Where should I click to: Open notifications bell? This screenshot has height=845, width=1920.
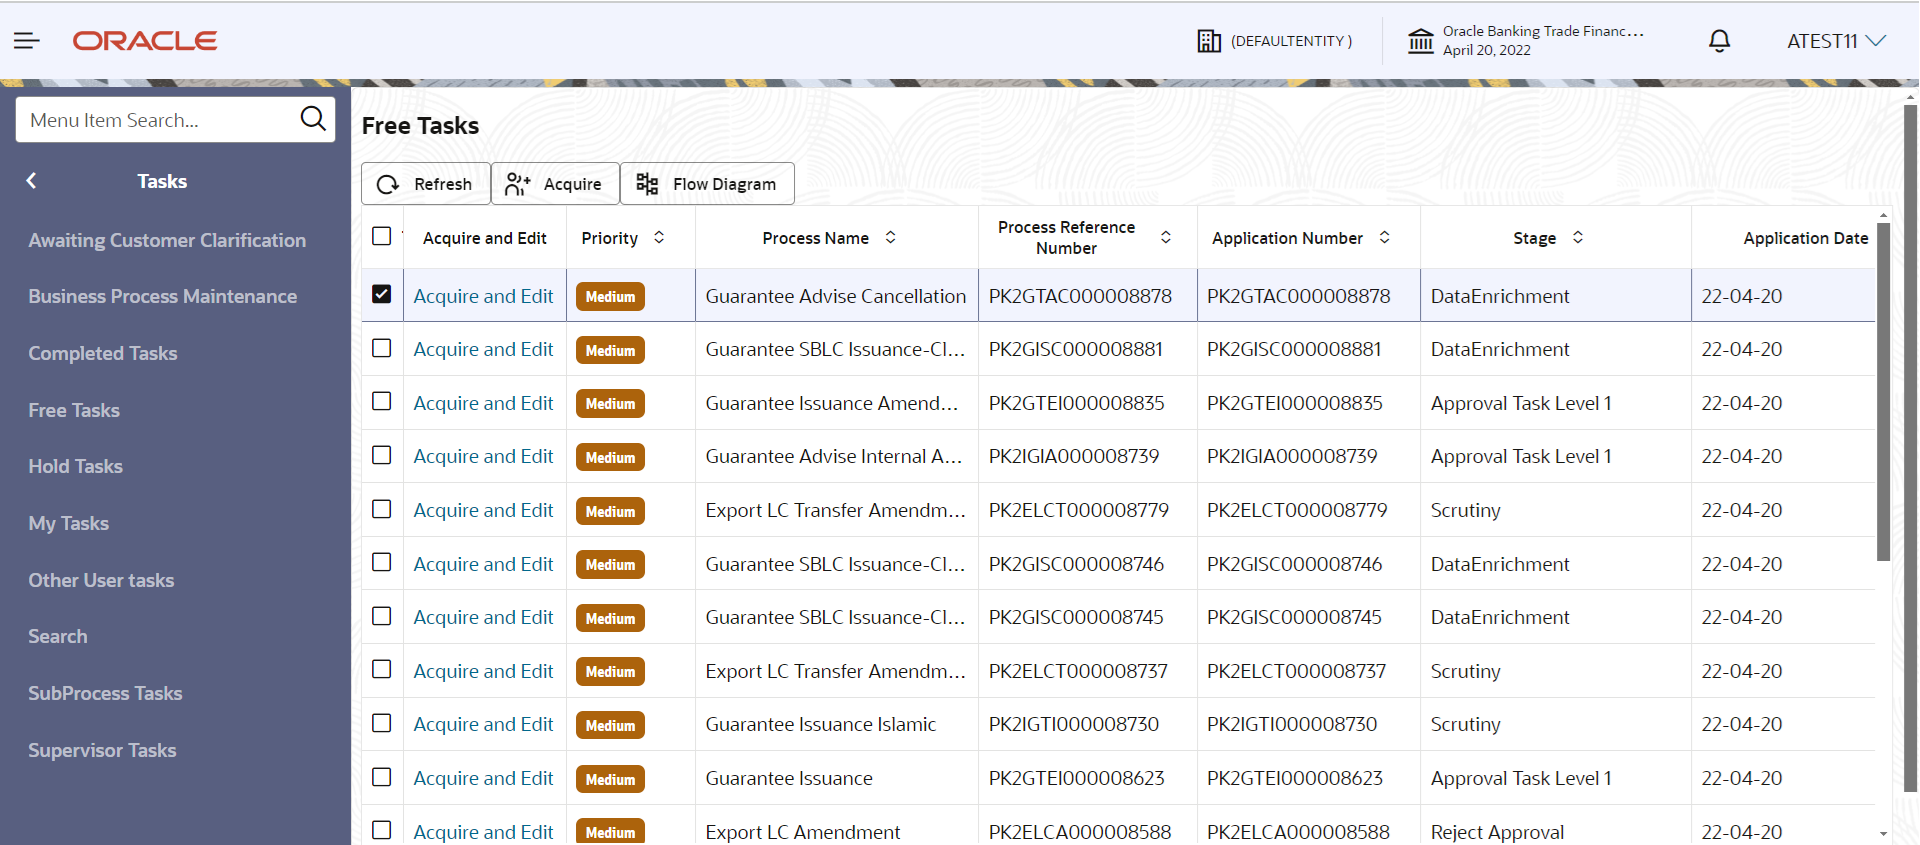pos(1719,41)
